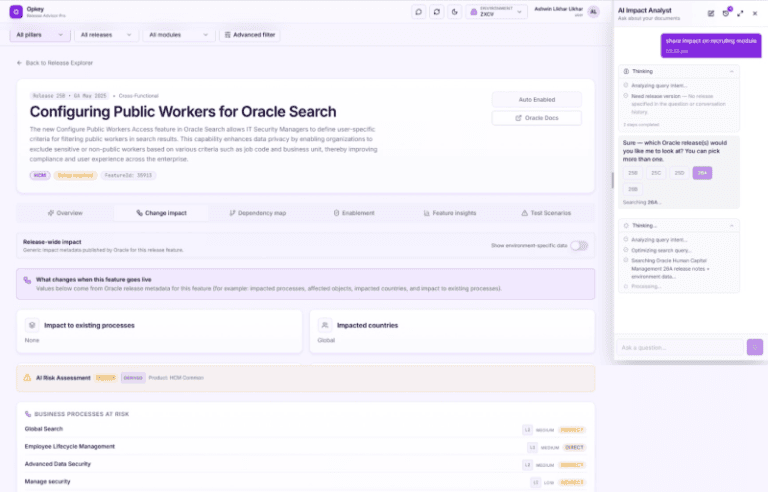Click the What changes when feature goes live icon
This screenshot has height=492, width=768.
[x=27, y=280]
